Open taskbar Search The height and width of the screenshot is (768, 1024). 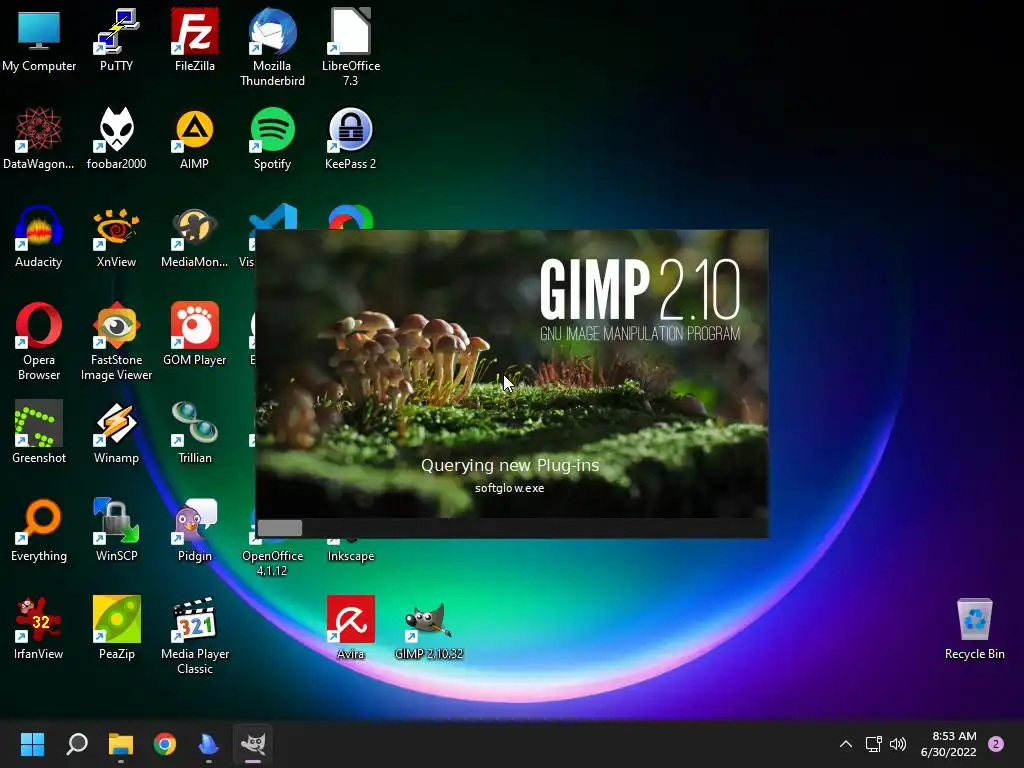pos(77,744)
